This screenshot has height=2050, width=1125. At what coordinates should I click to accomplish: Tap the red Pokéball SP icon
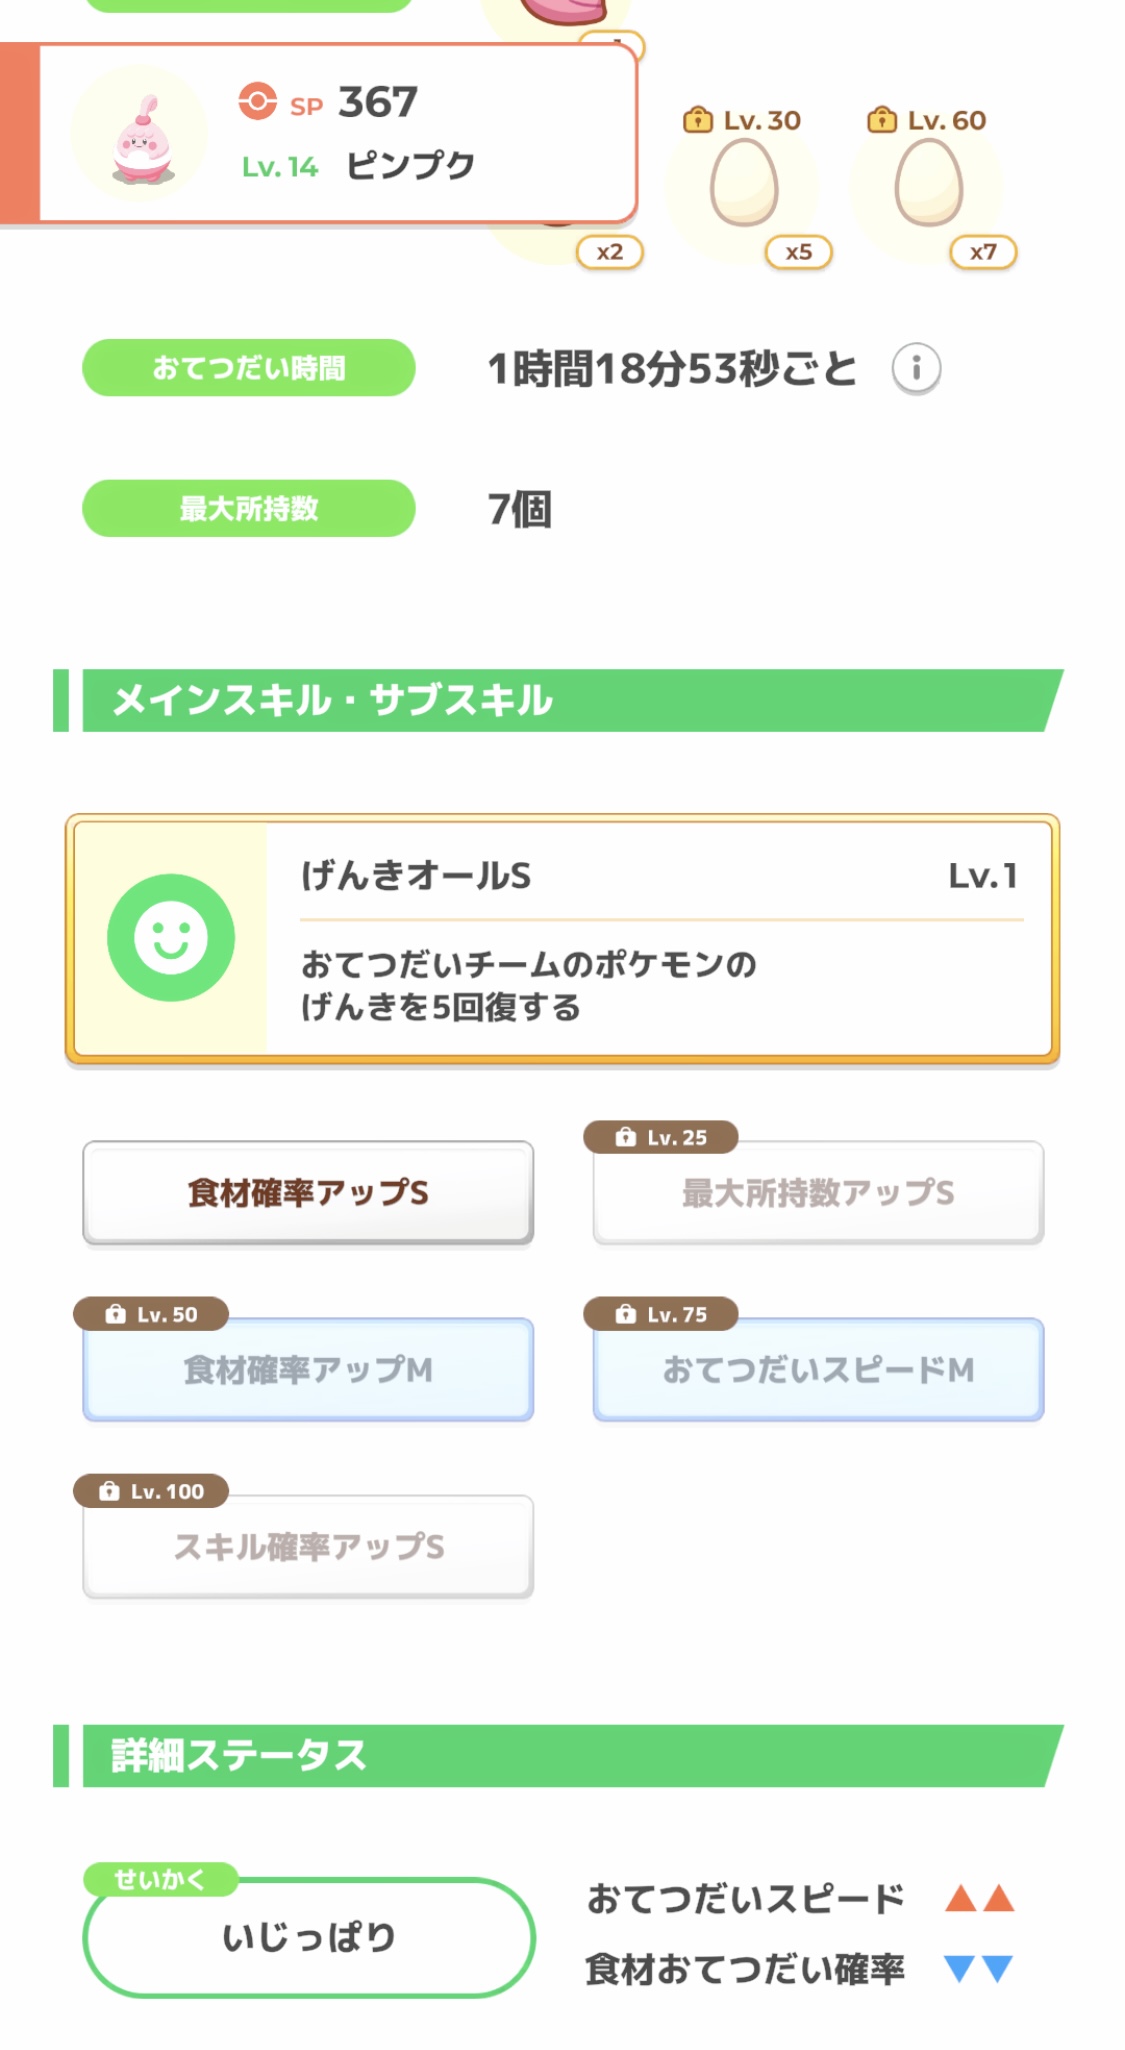[257, 101]
